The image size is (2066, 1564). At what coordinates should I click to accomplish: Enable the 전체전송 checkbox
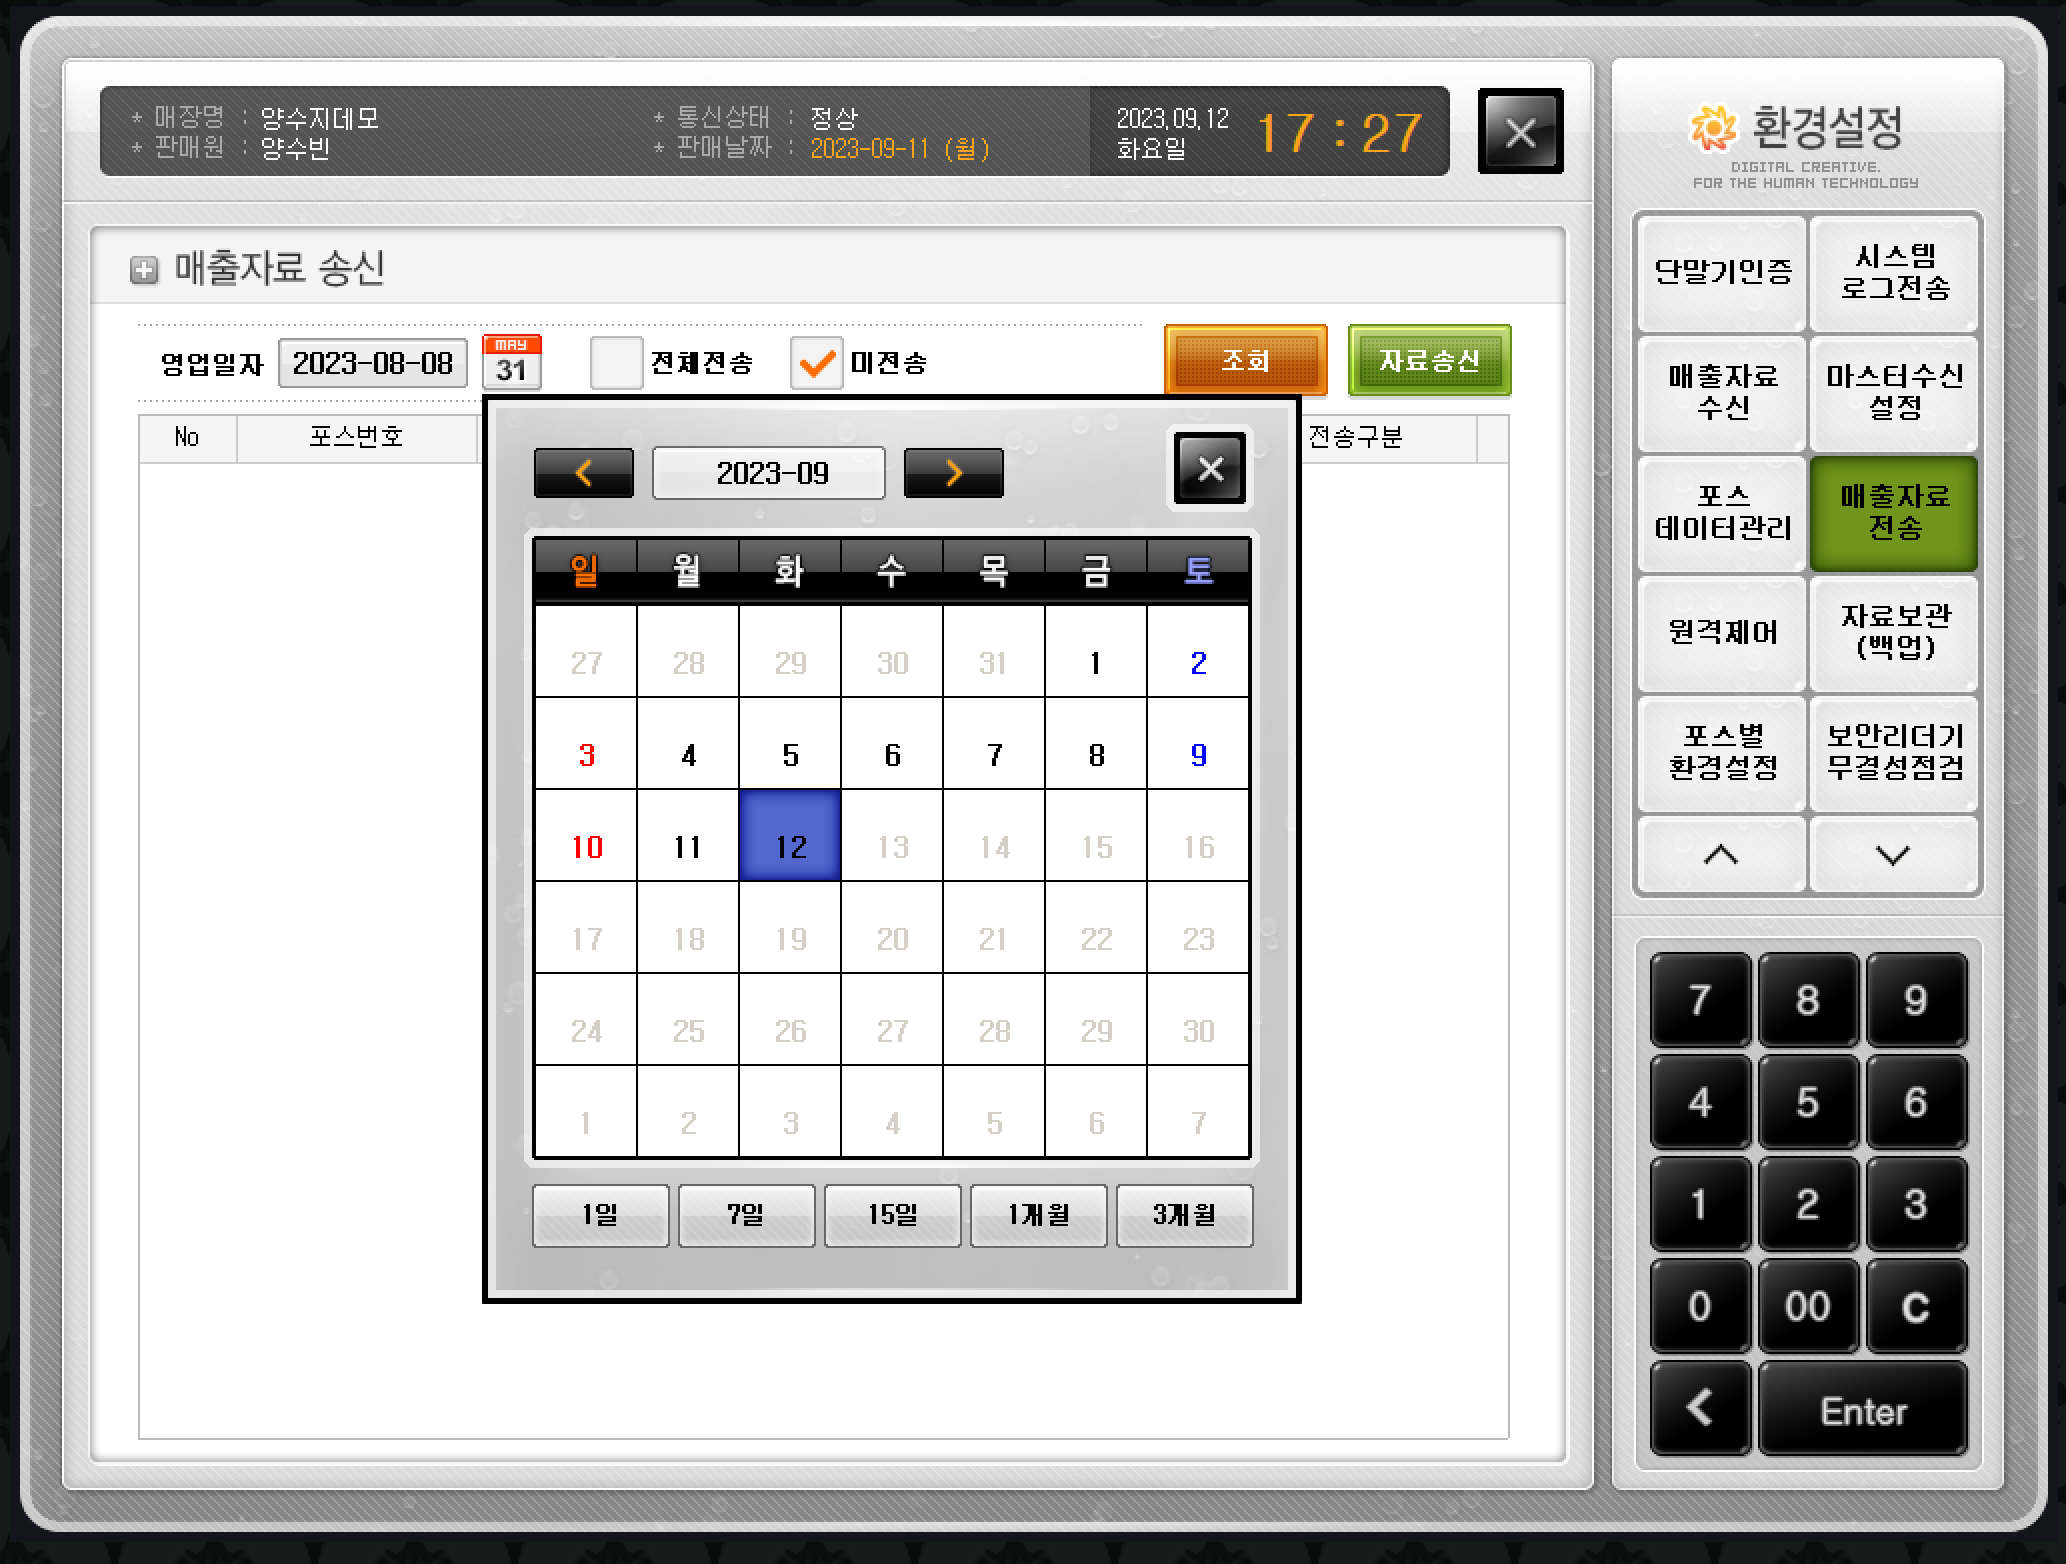coord(616,362)
